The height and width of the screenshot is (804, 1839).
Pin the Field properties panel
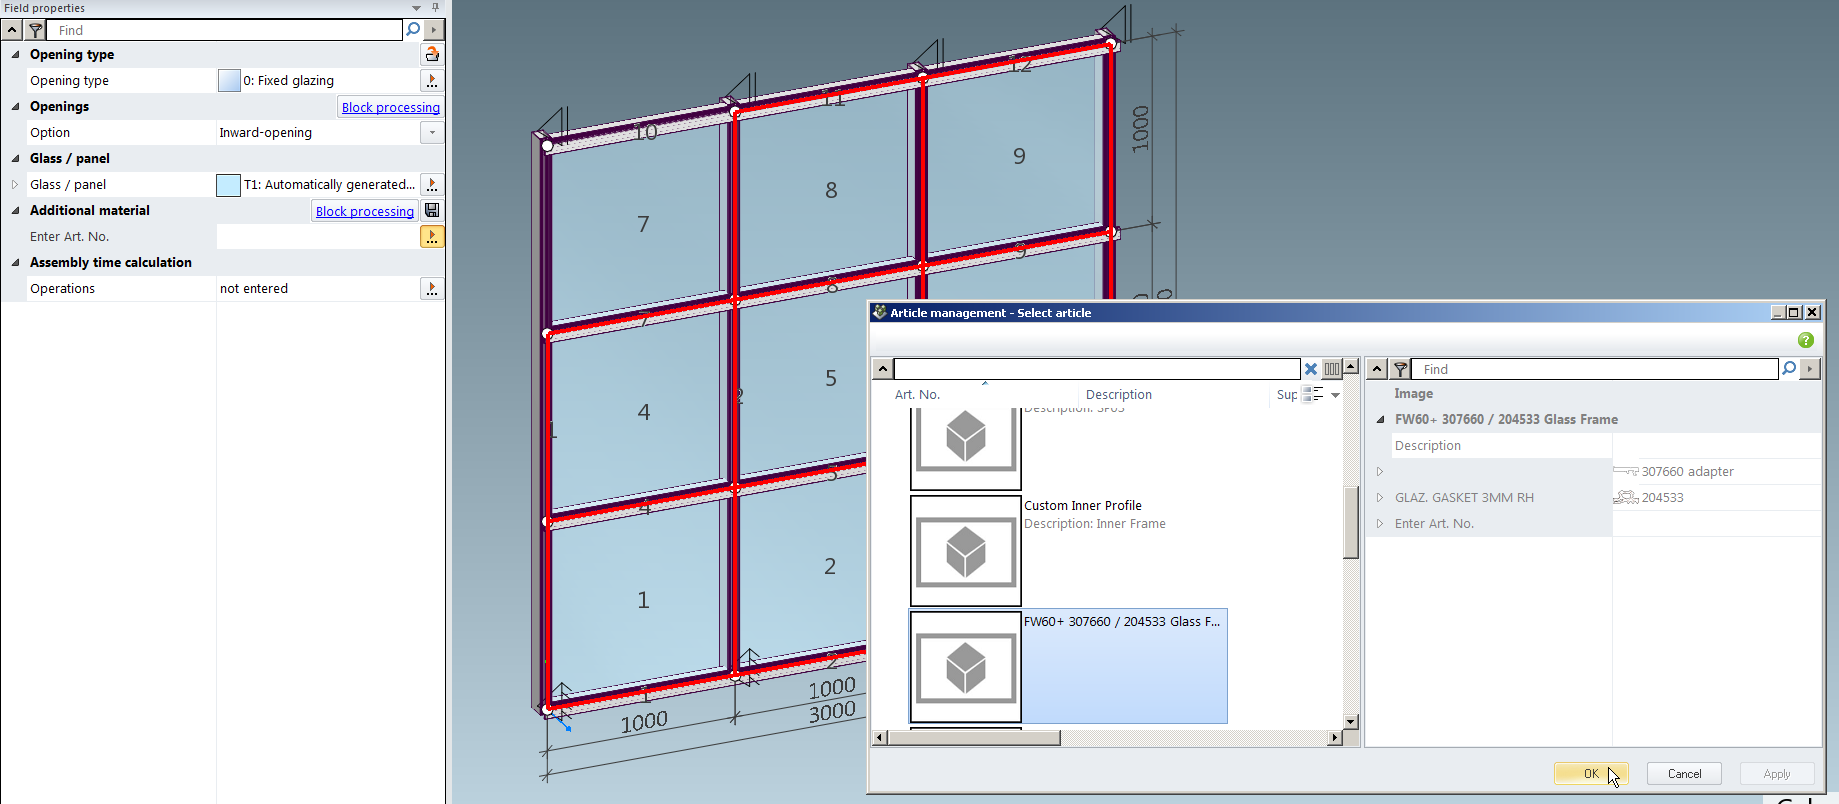point(435,7)
